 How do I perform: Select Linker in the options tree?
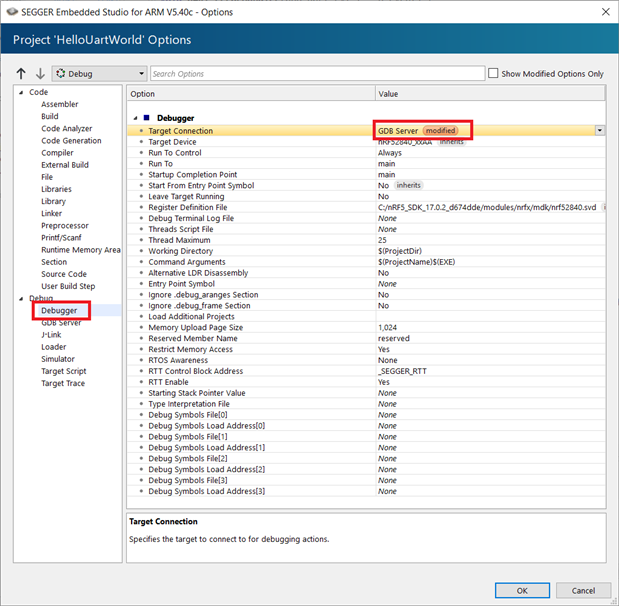tap(52, 213)
